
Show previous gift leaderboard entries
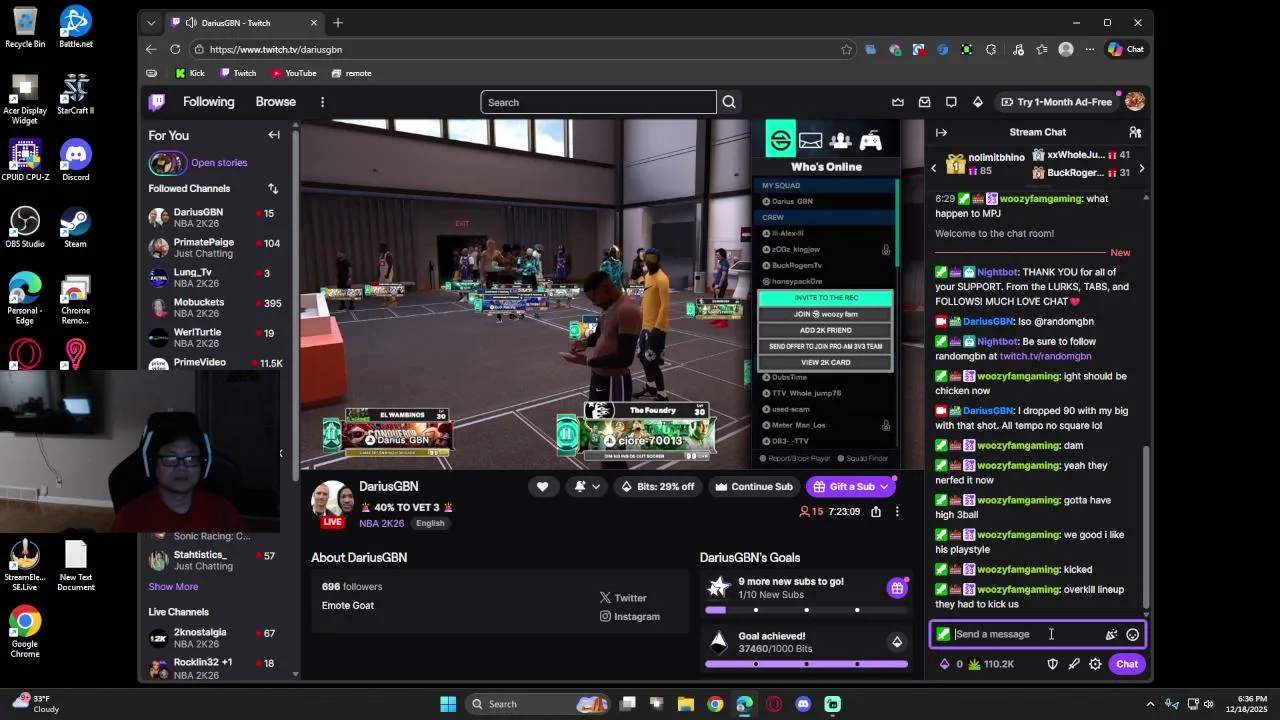tap(934, 169)
